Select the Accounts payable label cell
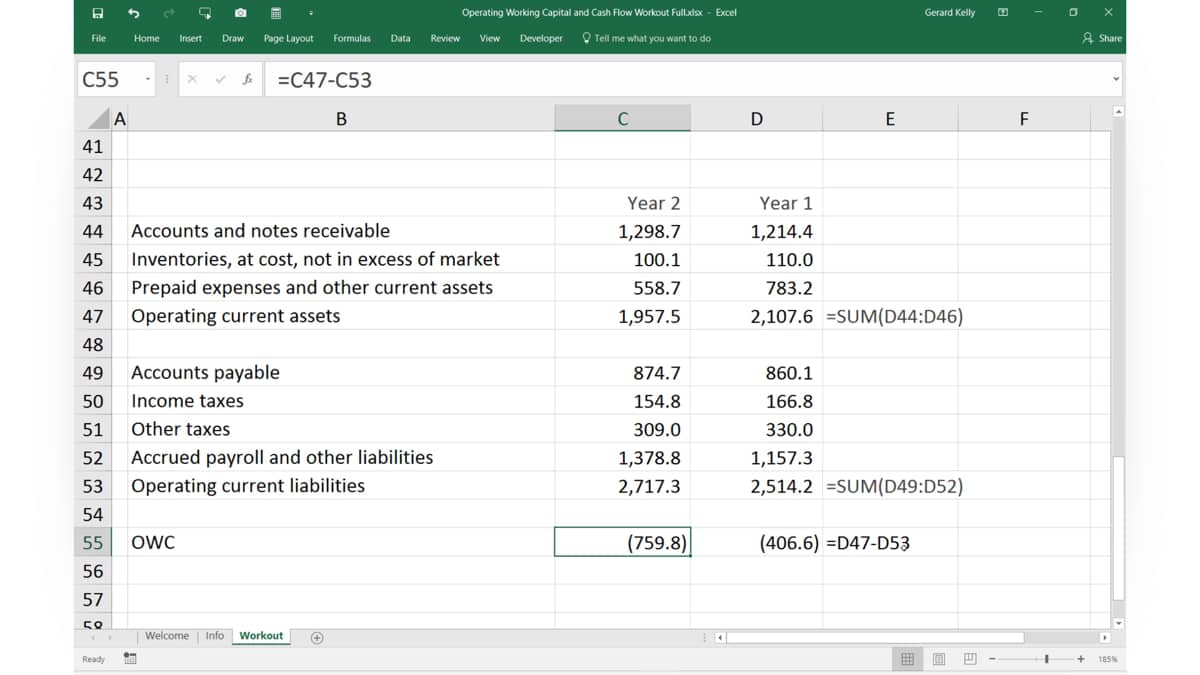The image size is (1200, 675). 341,373
